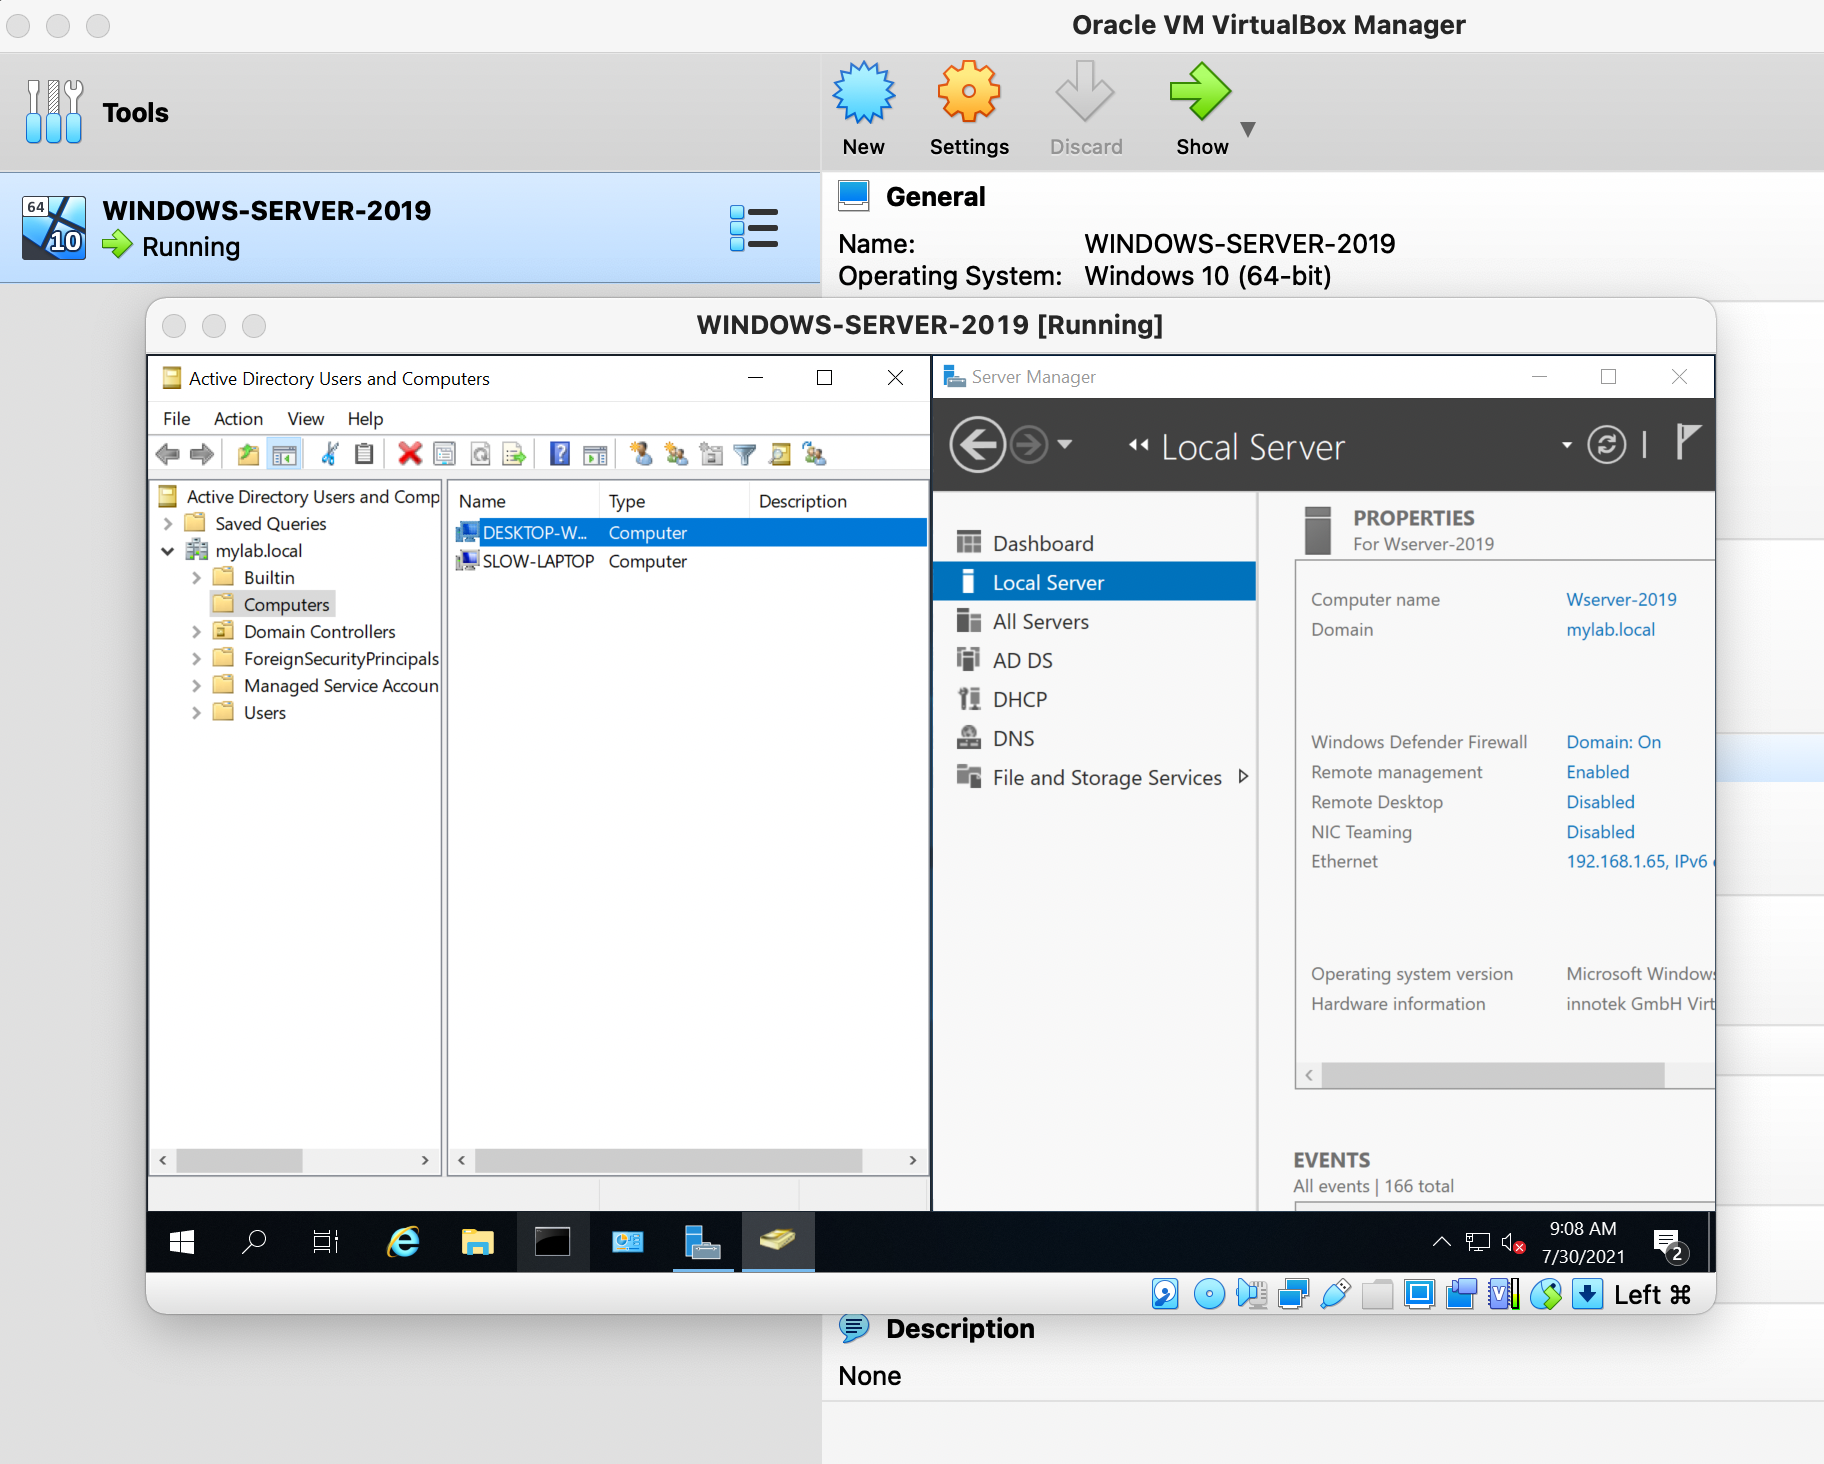Image resolution: width=1824 pixels, height=1464 pixels.
Task: Select DNS in Server Manager sidebar
Action: (x=1094, y=738)
